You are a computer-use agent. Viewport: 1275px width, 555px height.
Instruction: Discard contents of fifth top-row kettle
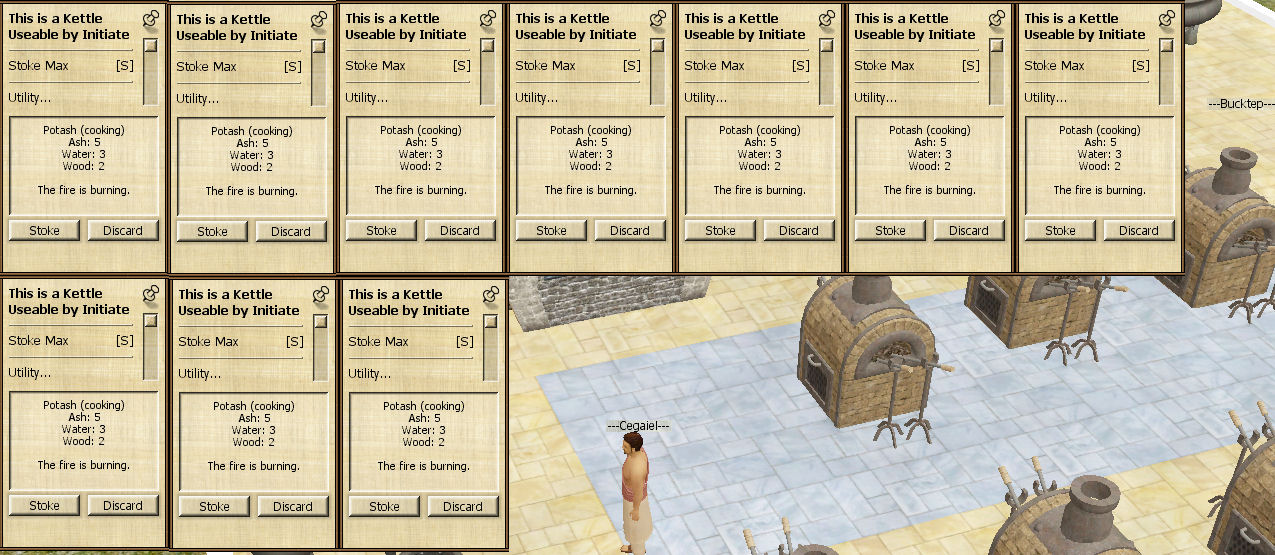pos(799,230)
